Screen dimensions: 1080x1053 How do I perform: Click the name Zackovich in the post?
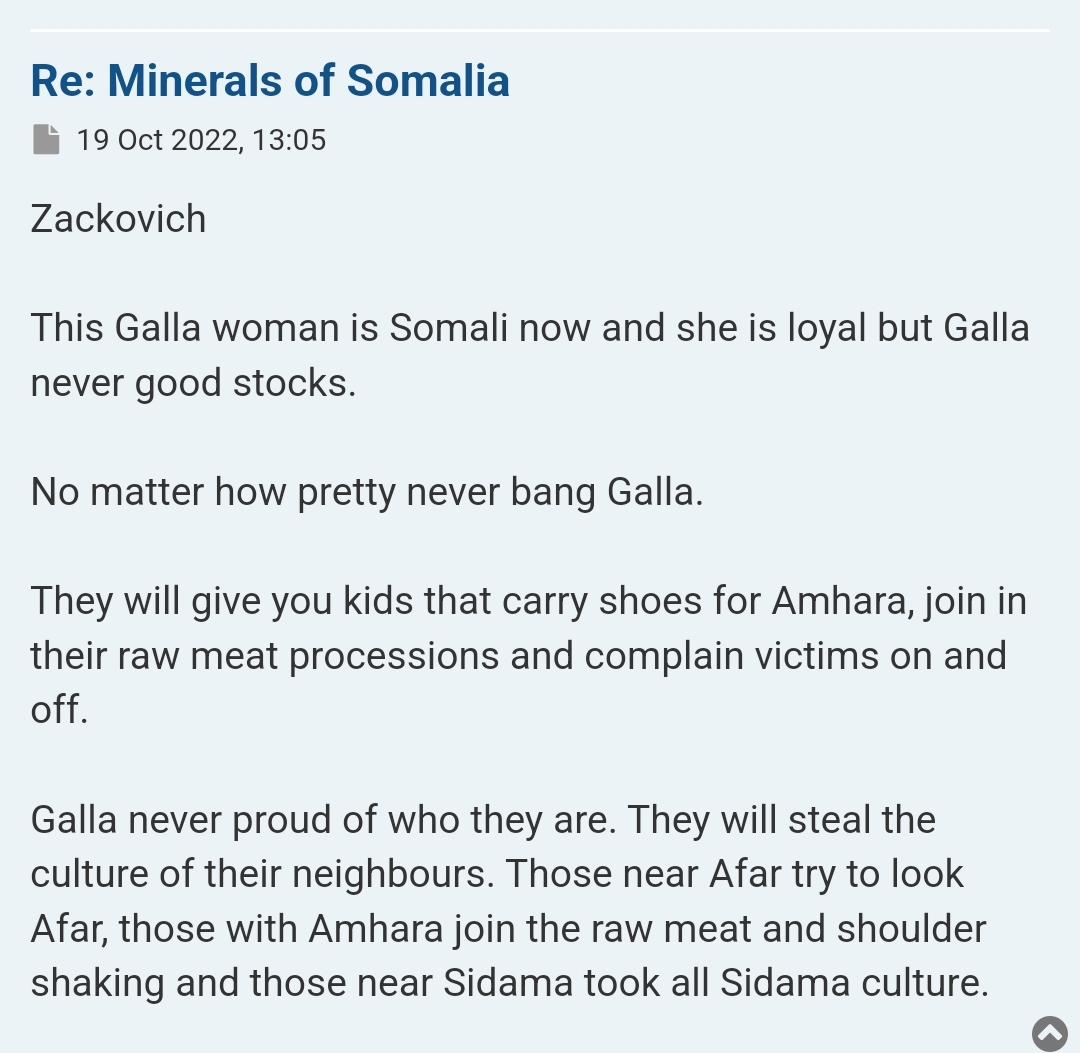click(x=118, y=219)
